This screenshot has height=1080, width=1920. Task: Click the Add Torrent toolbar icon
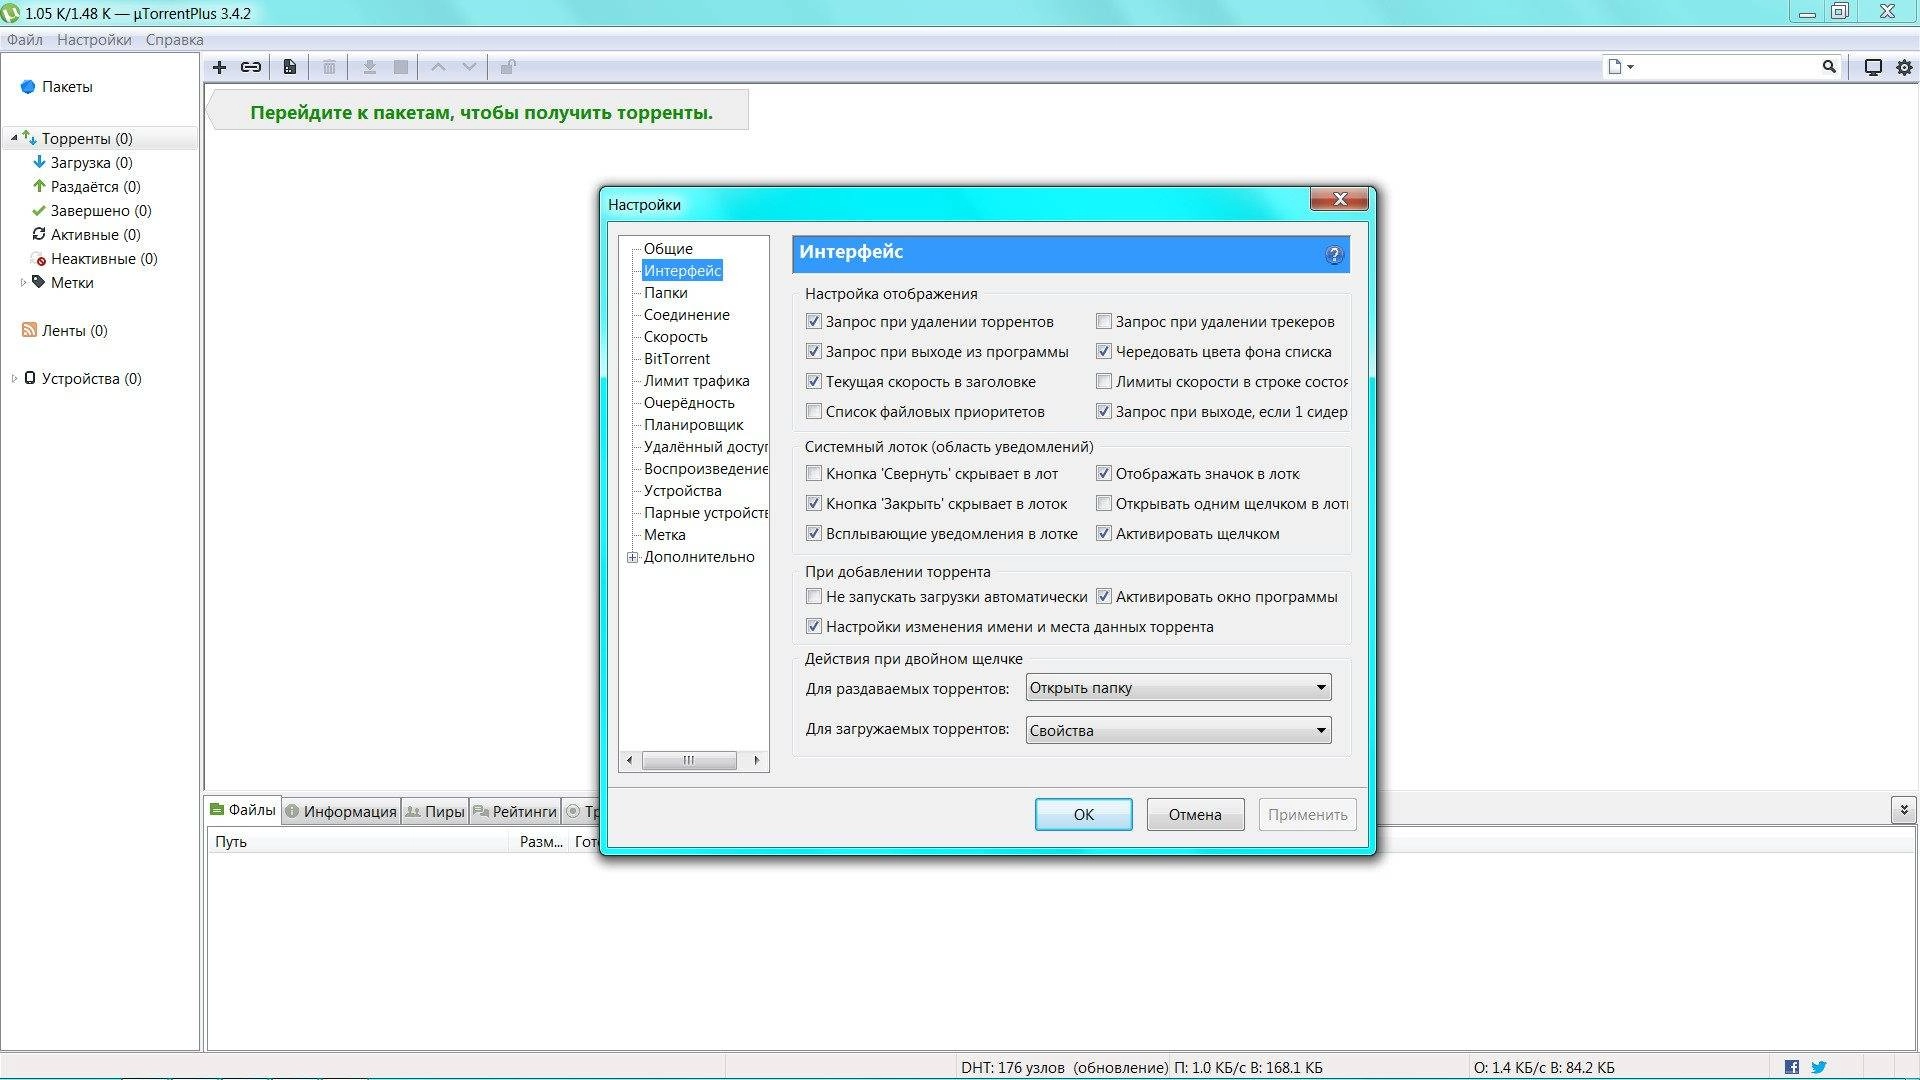click(219, 66)
